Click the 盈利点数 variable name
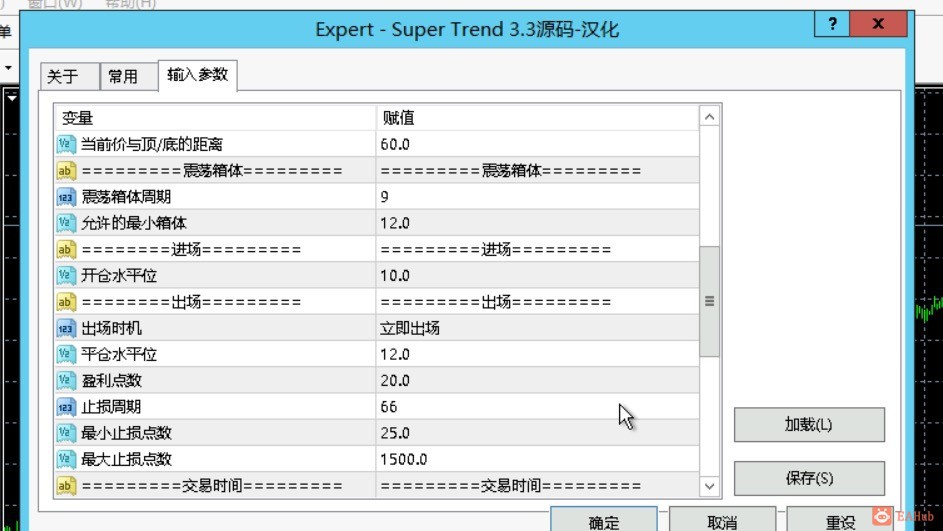943x531 pixels. [111, 381]
